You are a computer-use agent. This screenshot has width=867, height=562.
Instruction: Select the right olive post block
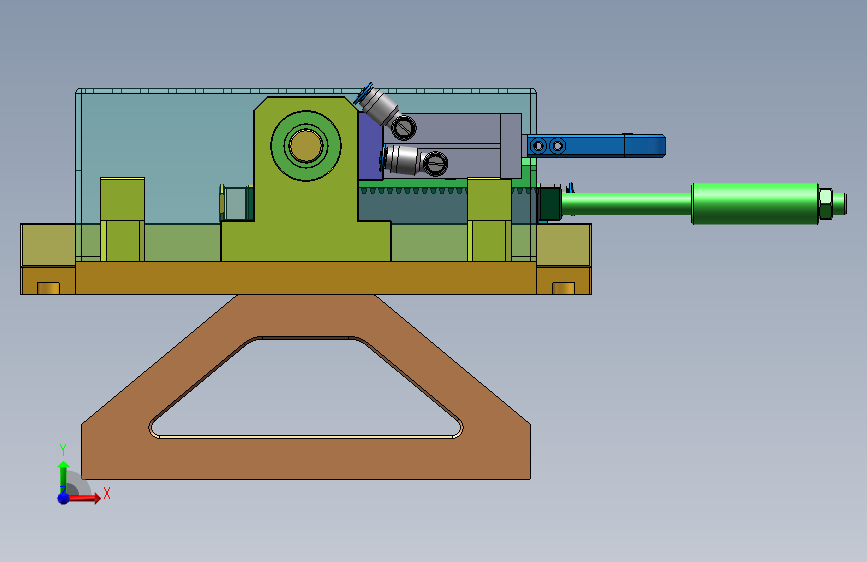pyautogui.click(x=489, y=219)
